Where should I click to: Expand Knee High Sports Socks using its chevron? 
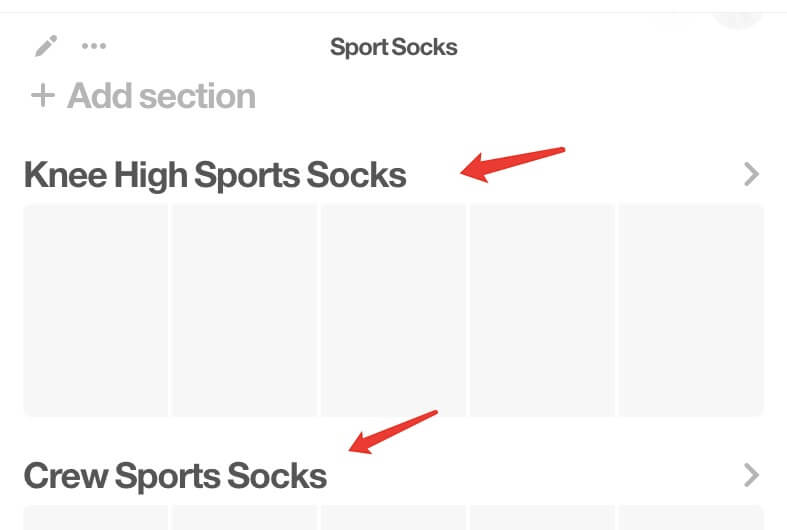(x=752, y=175)
